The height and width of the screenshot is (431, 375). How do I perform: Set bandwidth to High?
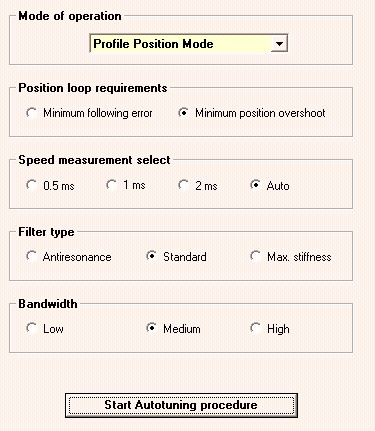coord(256,328)
